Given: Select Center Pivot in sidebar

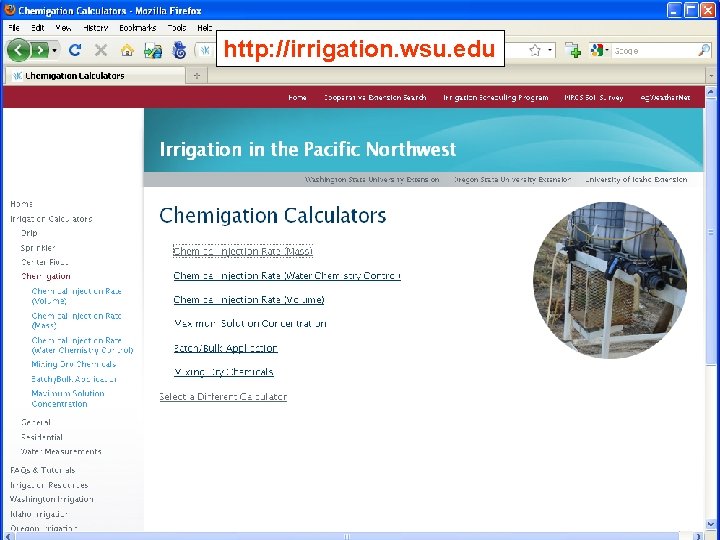Looking at the screenshot, I should coord(45,262).
